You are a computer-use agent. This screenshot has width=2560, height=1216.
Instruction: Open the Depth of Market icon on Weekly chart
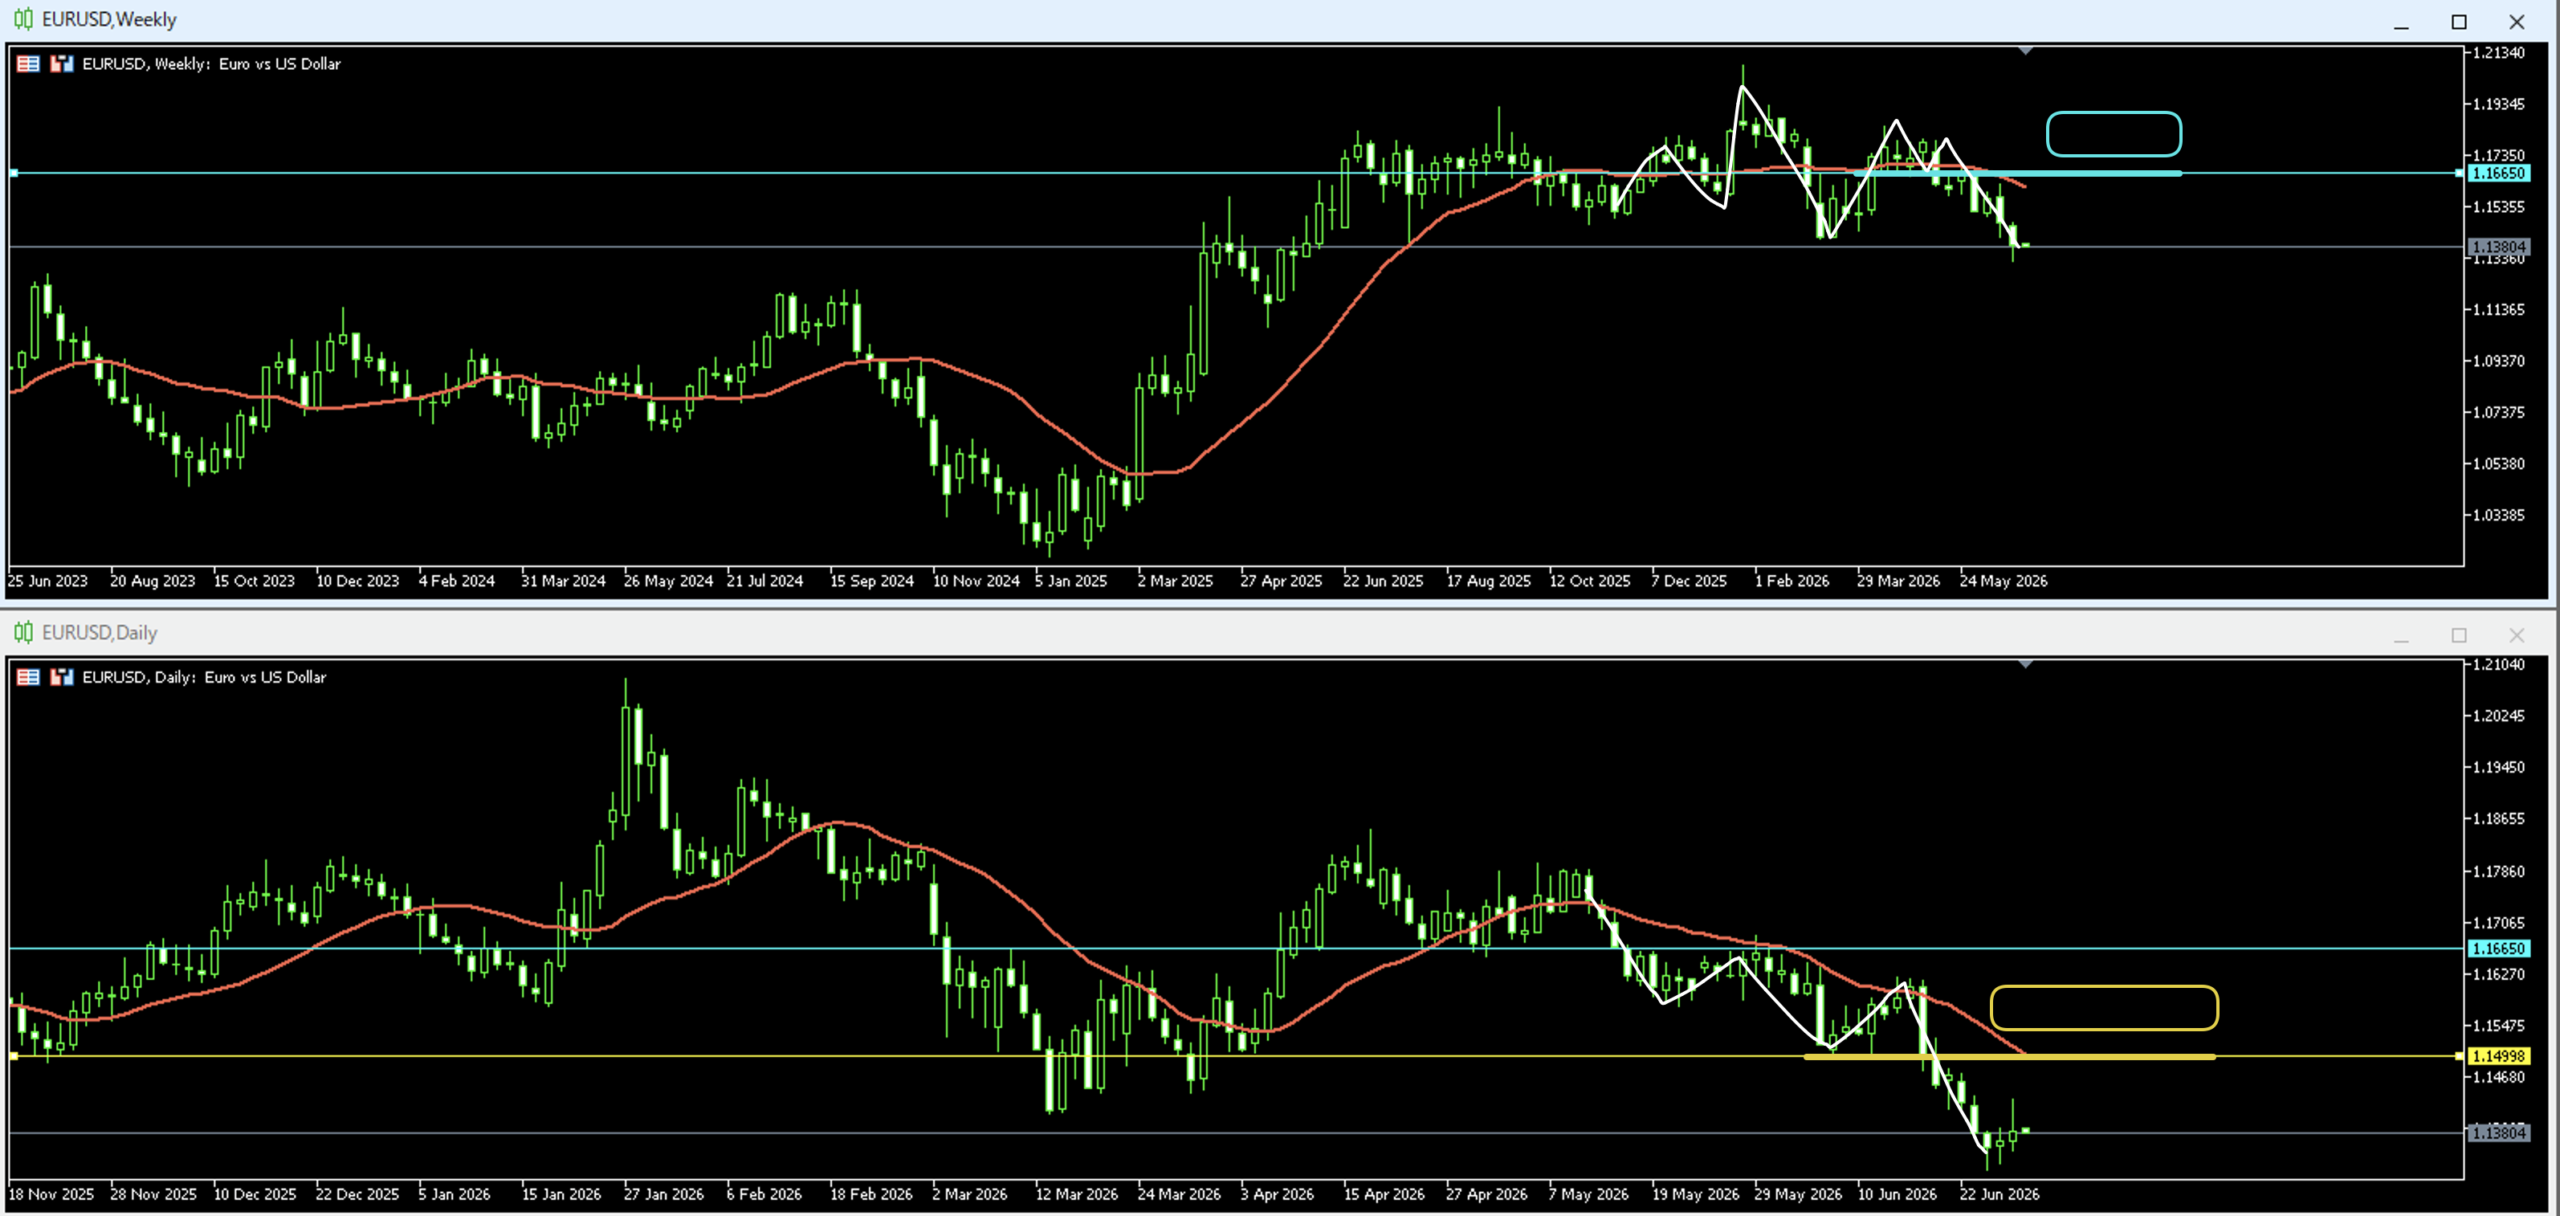[28, 64]
